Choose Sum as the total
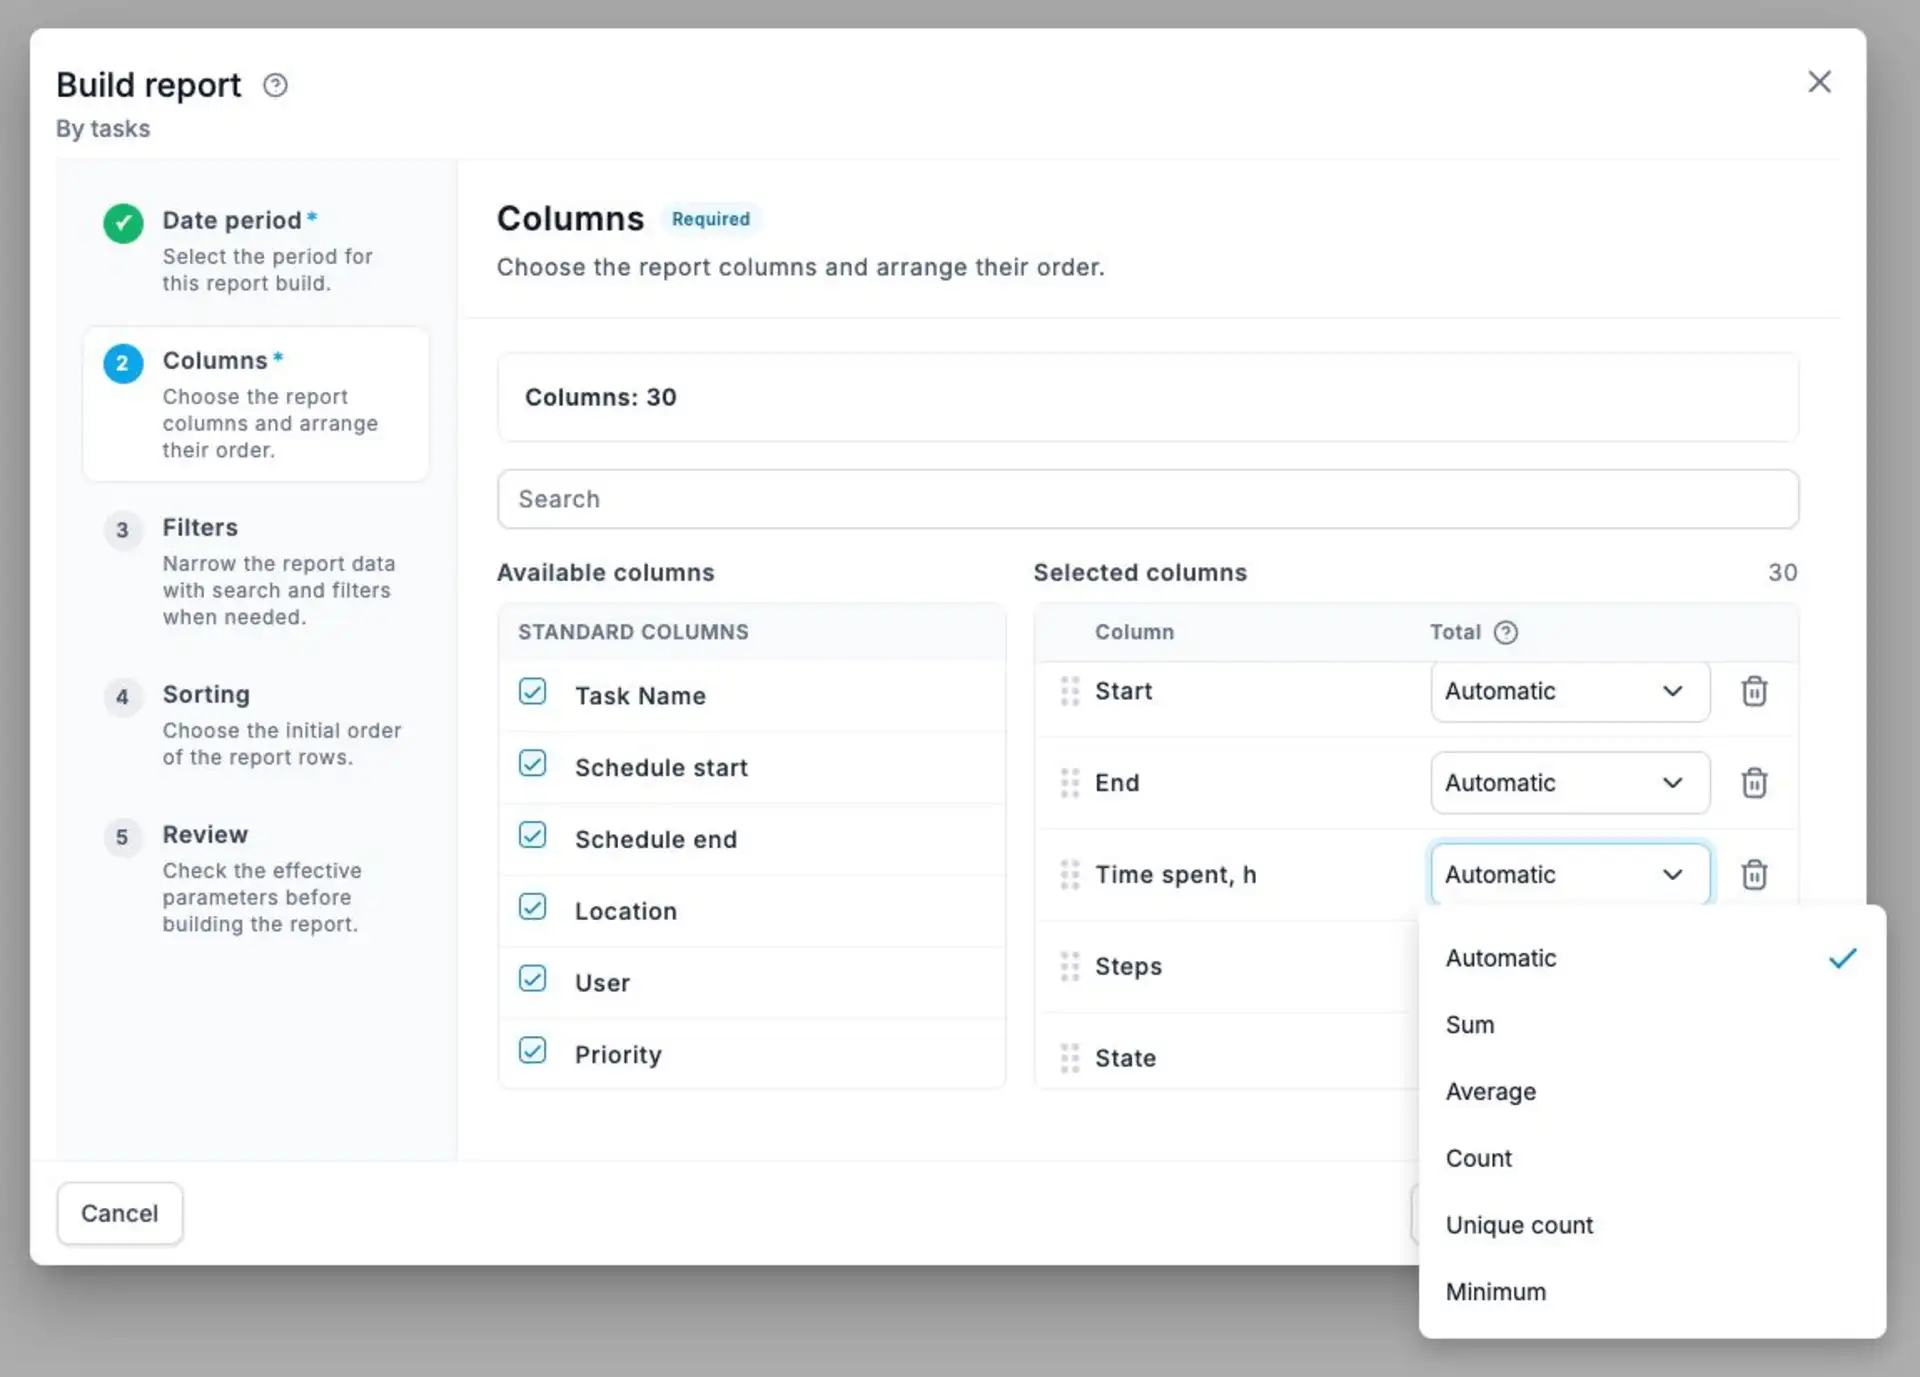 click(x=1651, y=1025)
